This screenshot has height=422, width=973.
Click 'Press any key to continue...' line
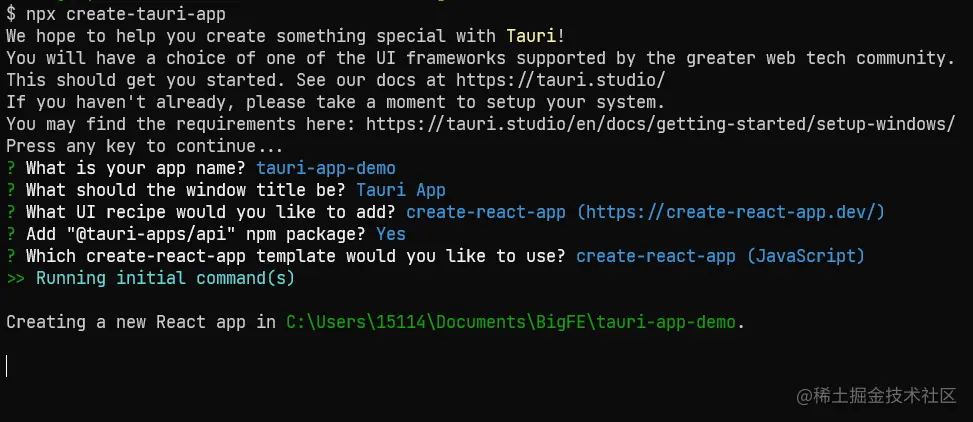point(145,146)
